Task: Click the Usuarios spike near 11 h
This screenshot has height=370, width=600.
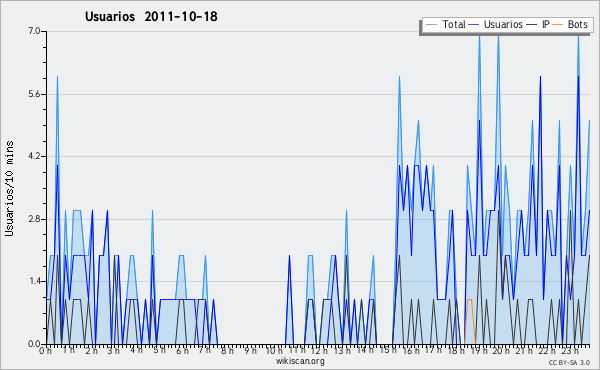Action: [x=289, y=299]
